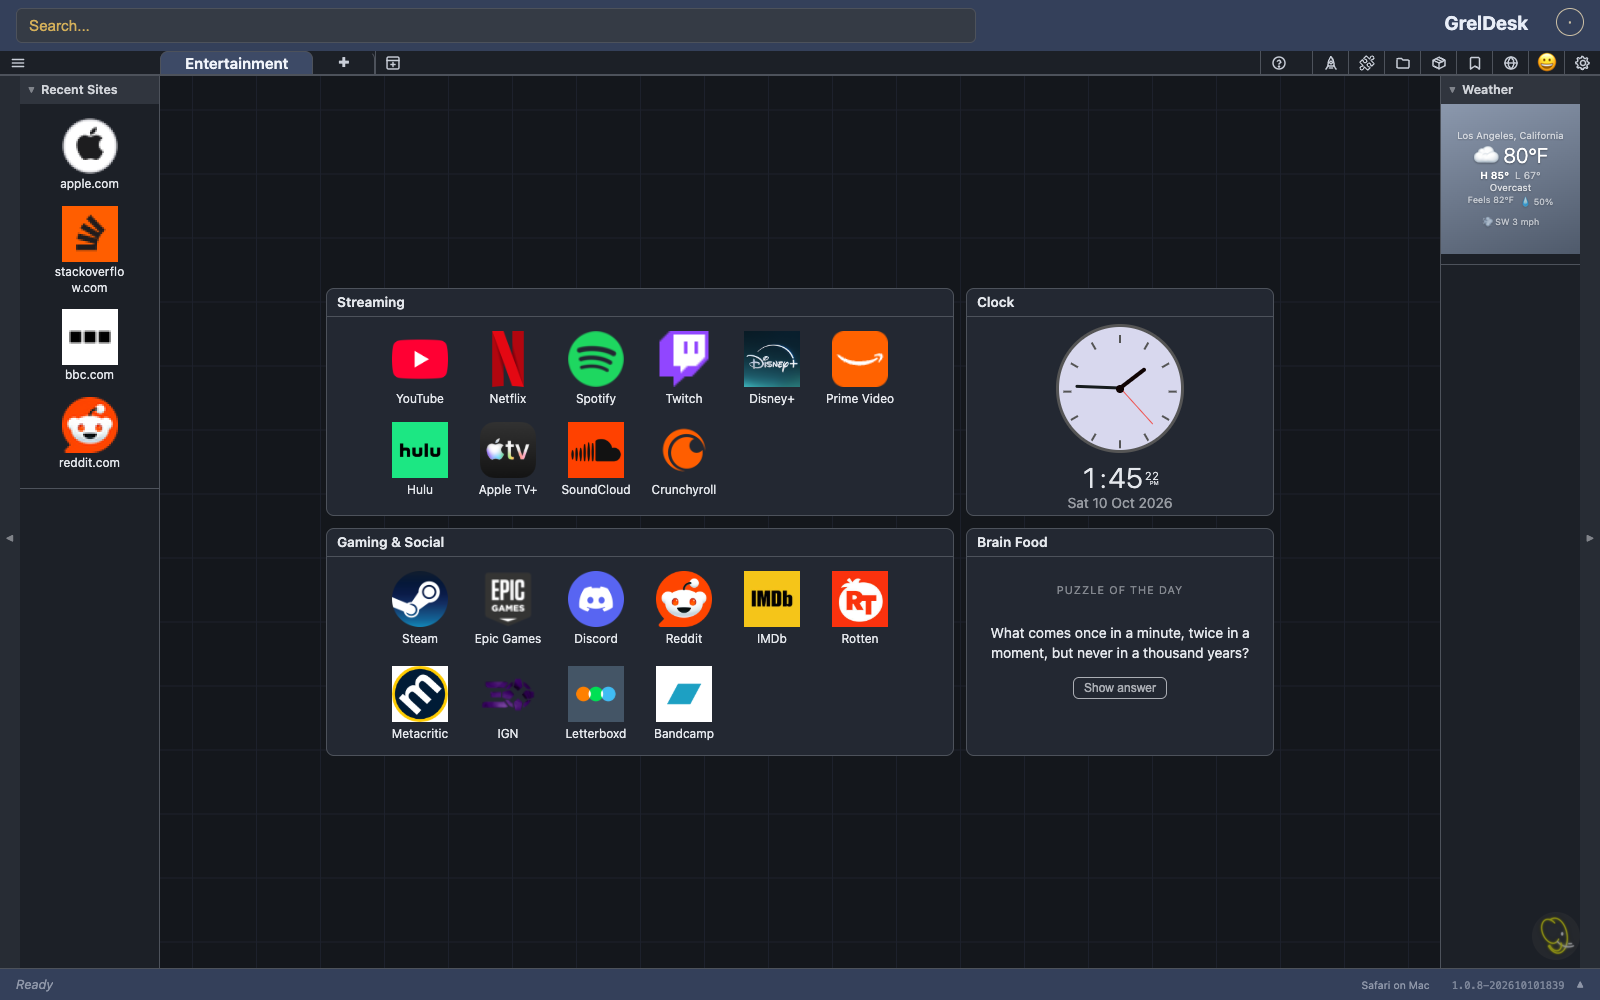This screenshot has height=1000, width=1600.
Task: Open the bookmark icon in top toolbar
Action: 1475,63
